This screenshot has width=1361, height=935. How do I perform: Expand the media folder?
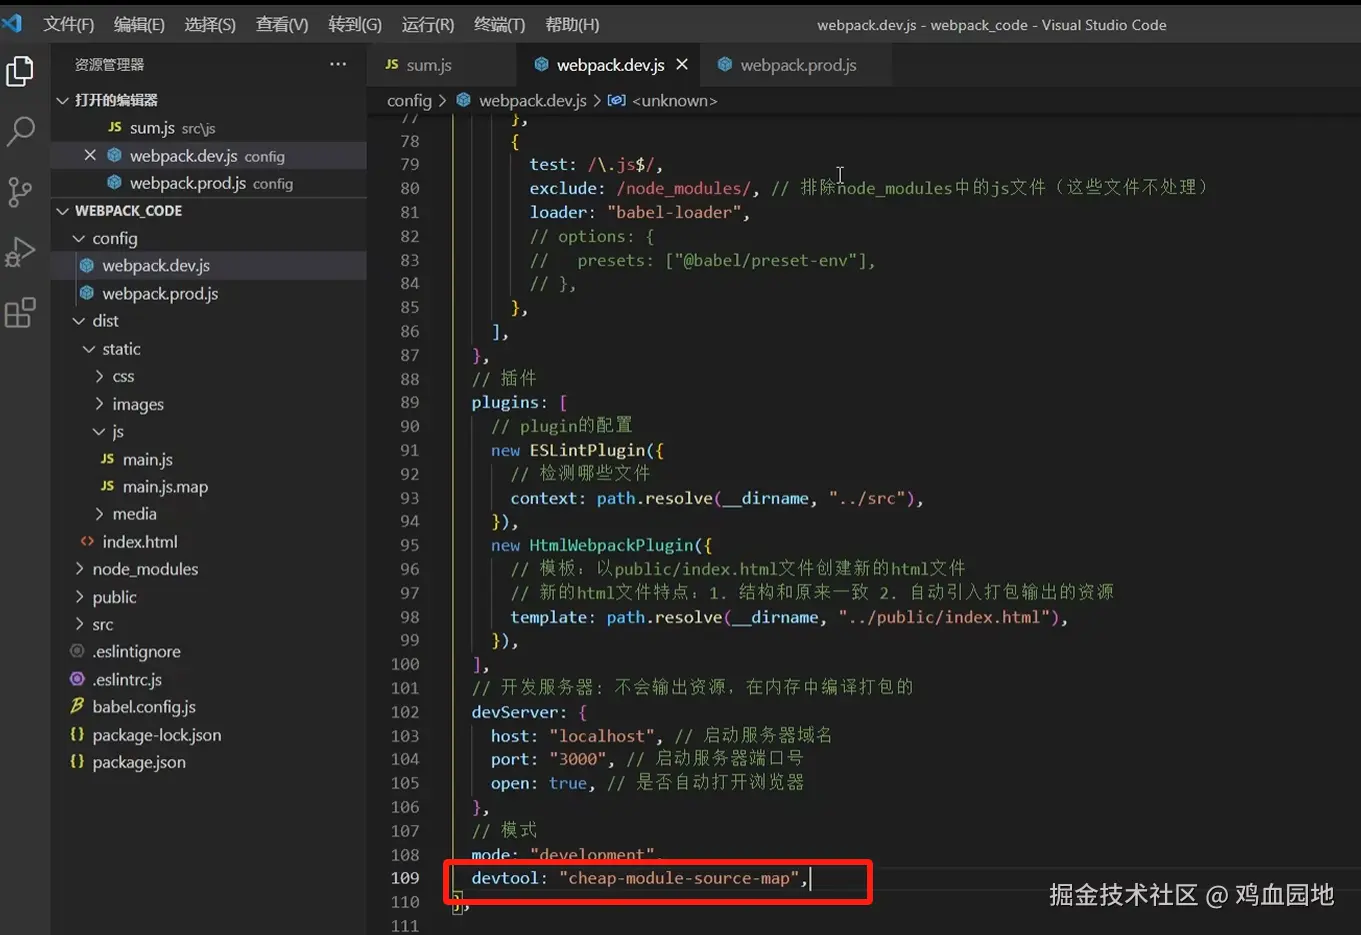click(210, 514)
